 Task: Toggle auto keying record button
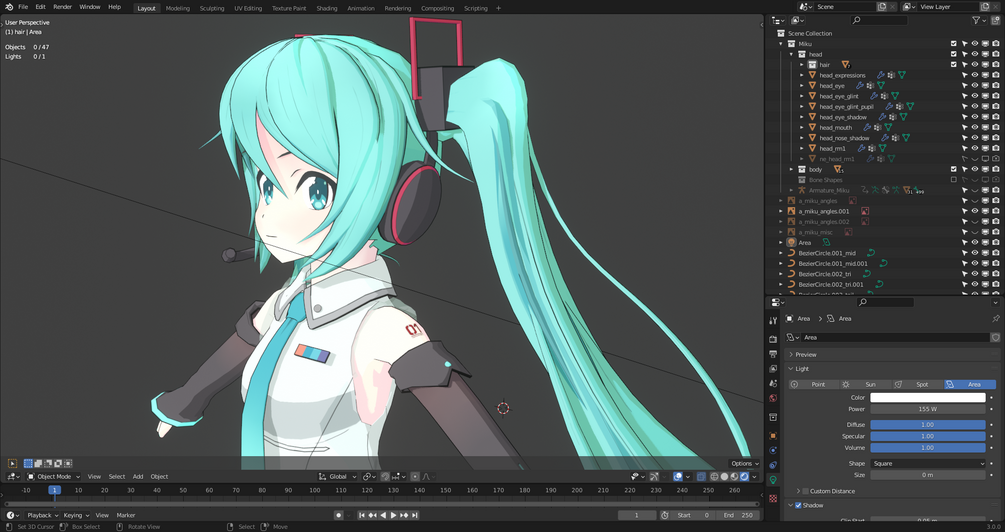point(338,515)
